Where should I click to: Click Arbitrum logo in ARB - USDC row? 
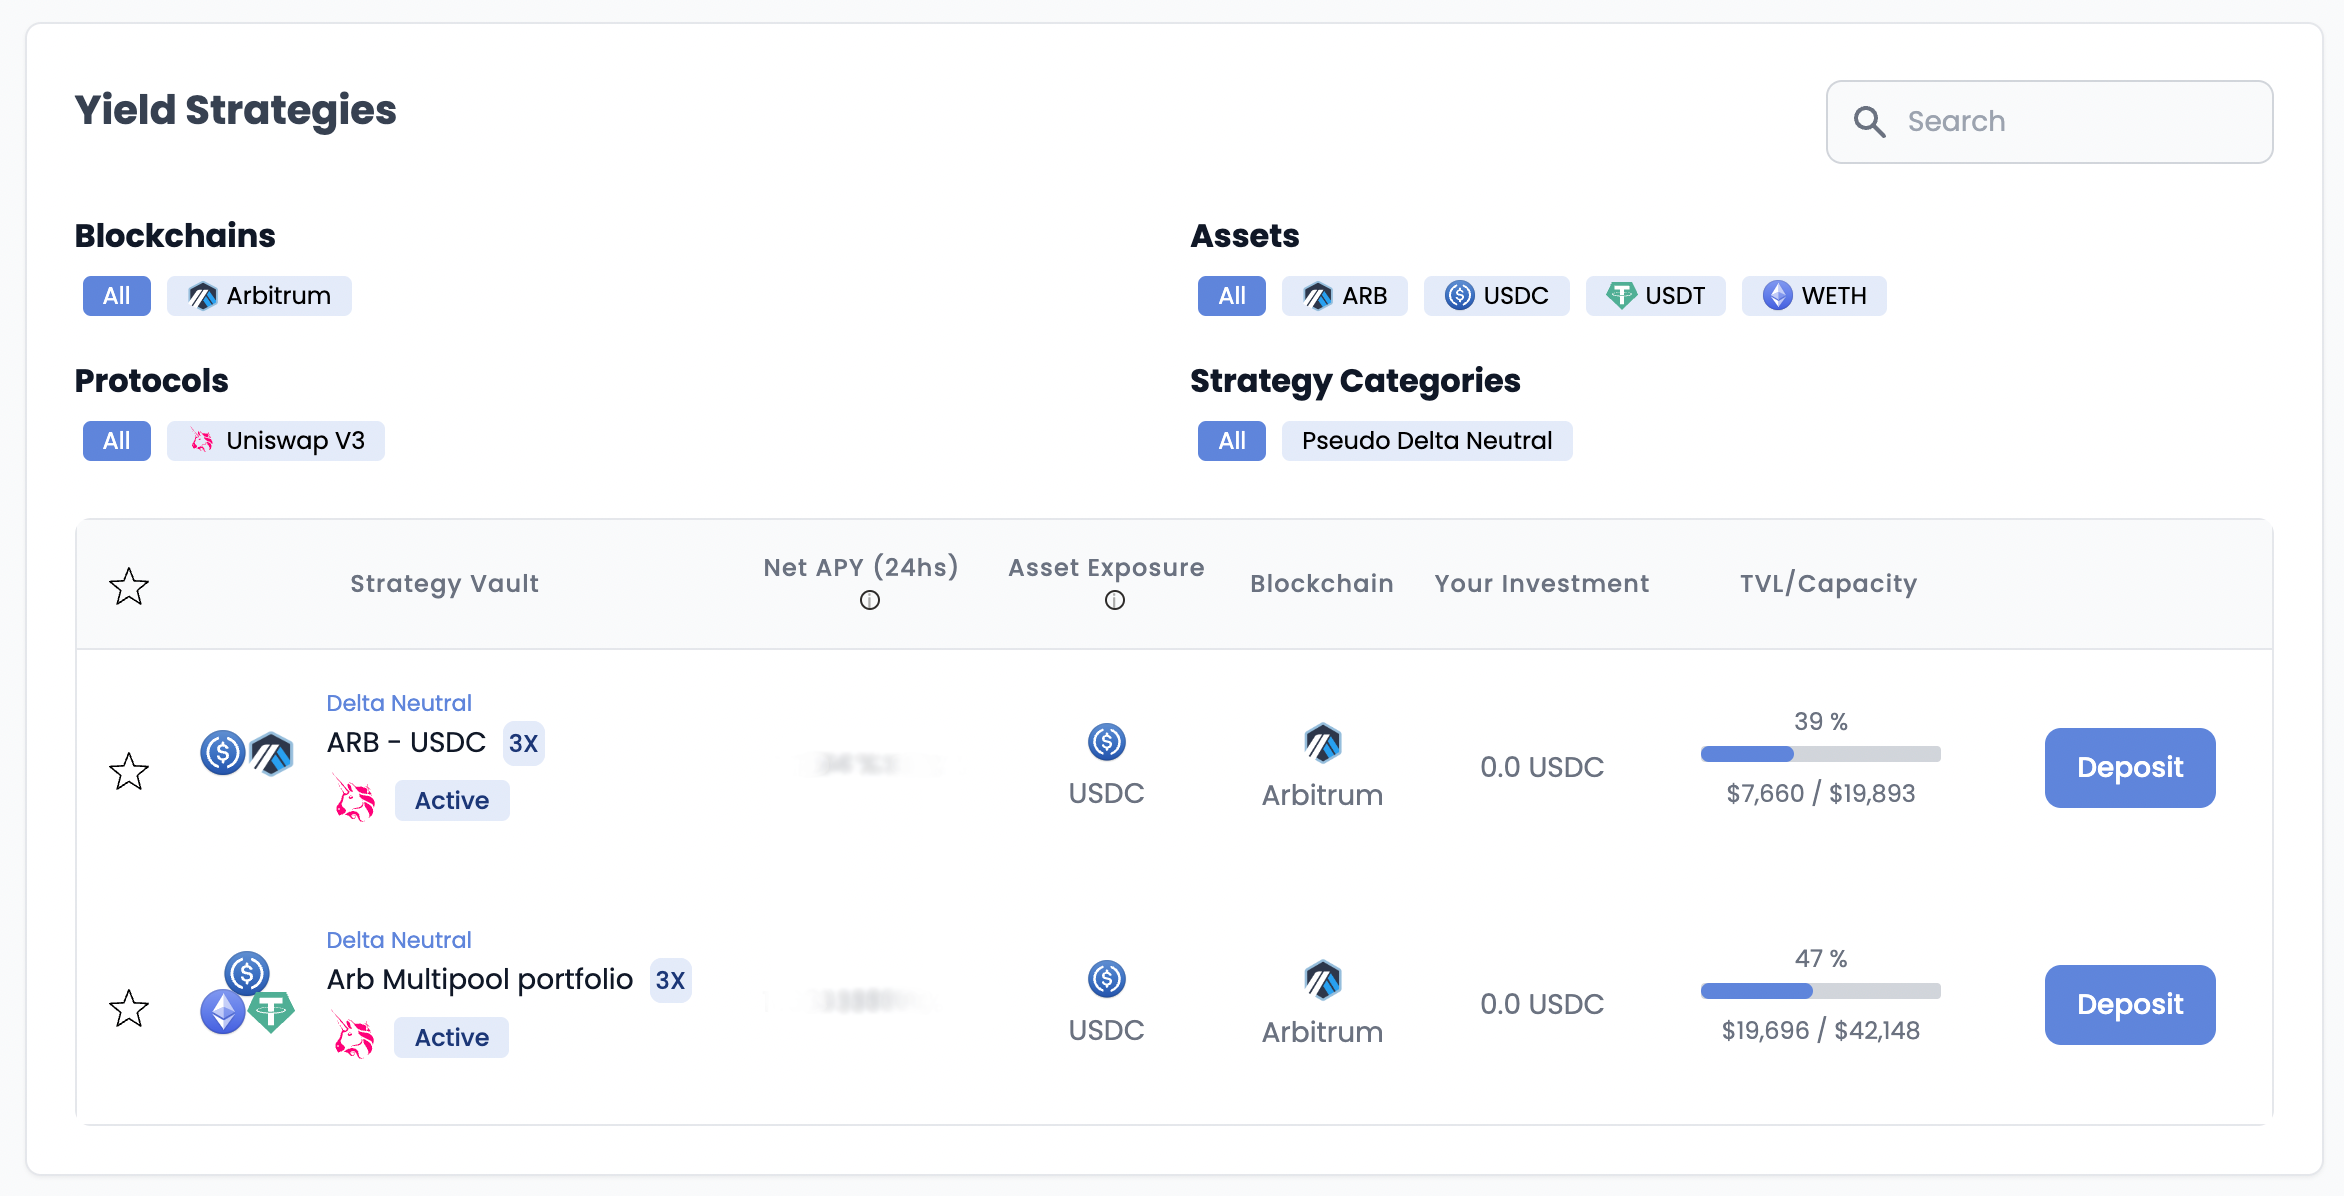[x=1322, y=743]
